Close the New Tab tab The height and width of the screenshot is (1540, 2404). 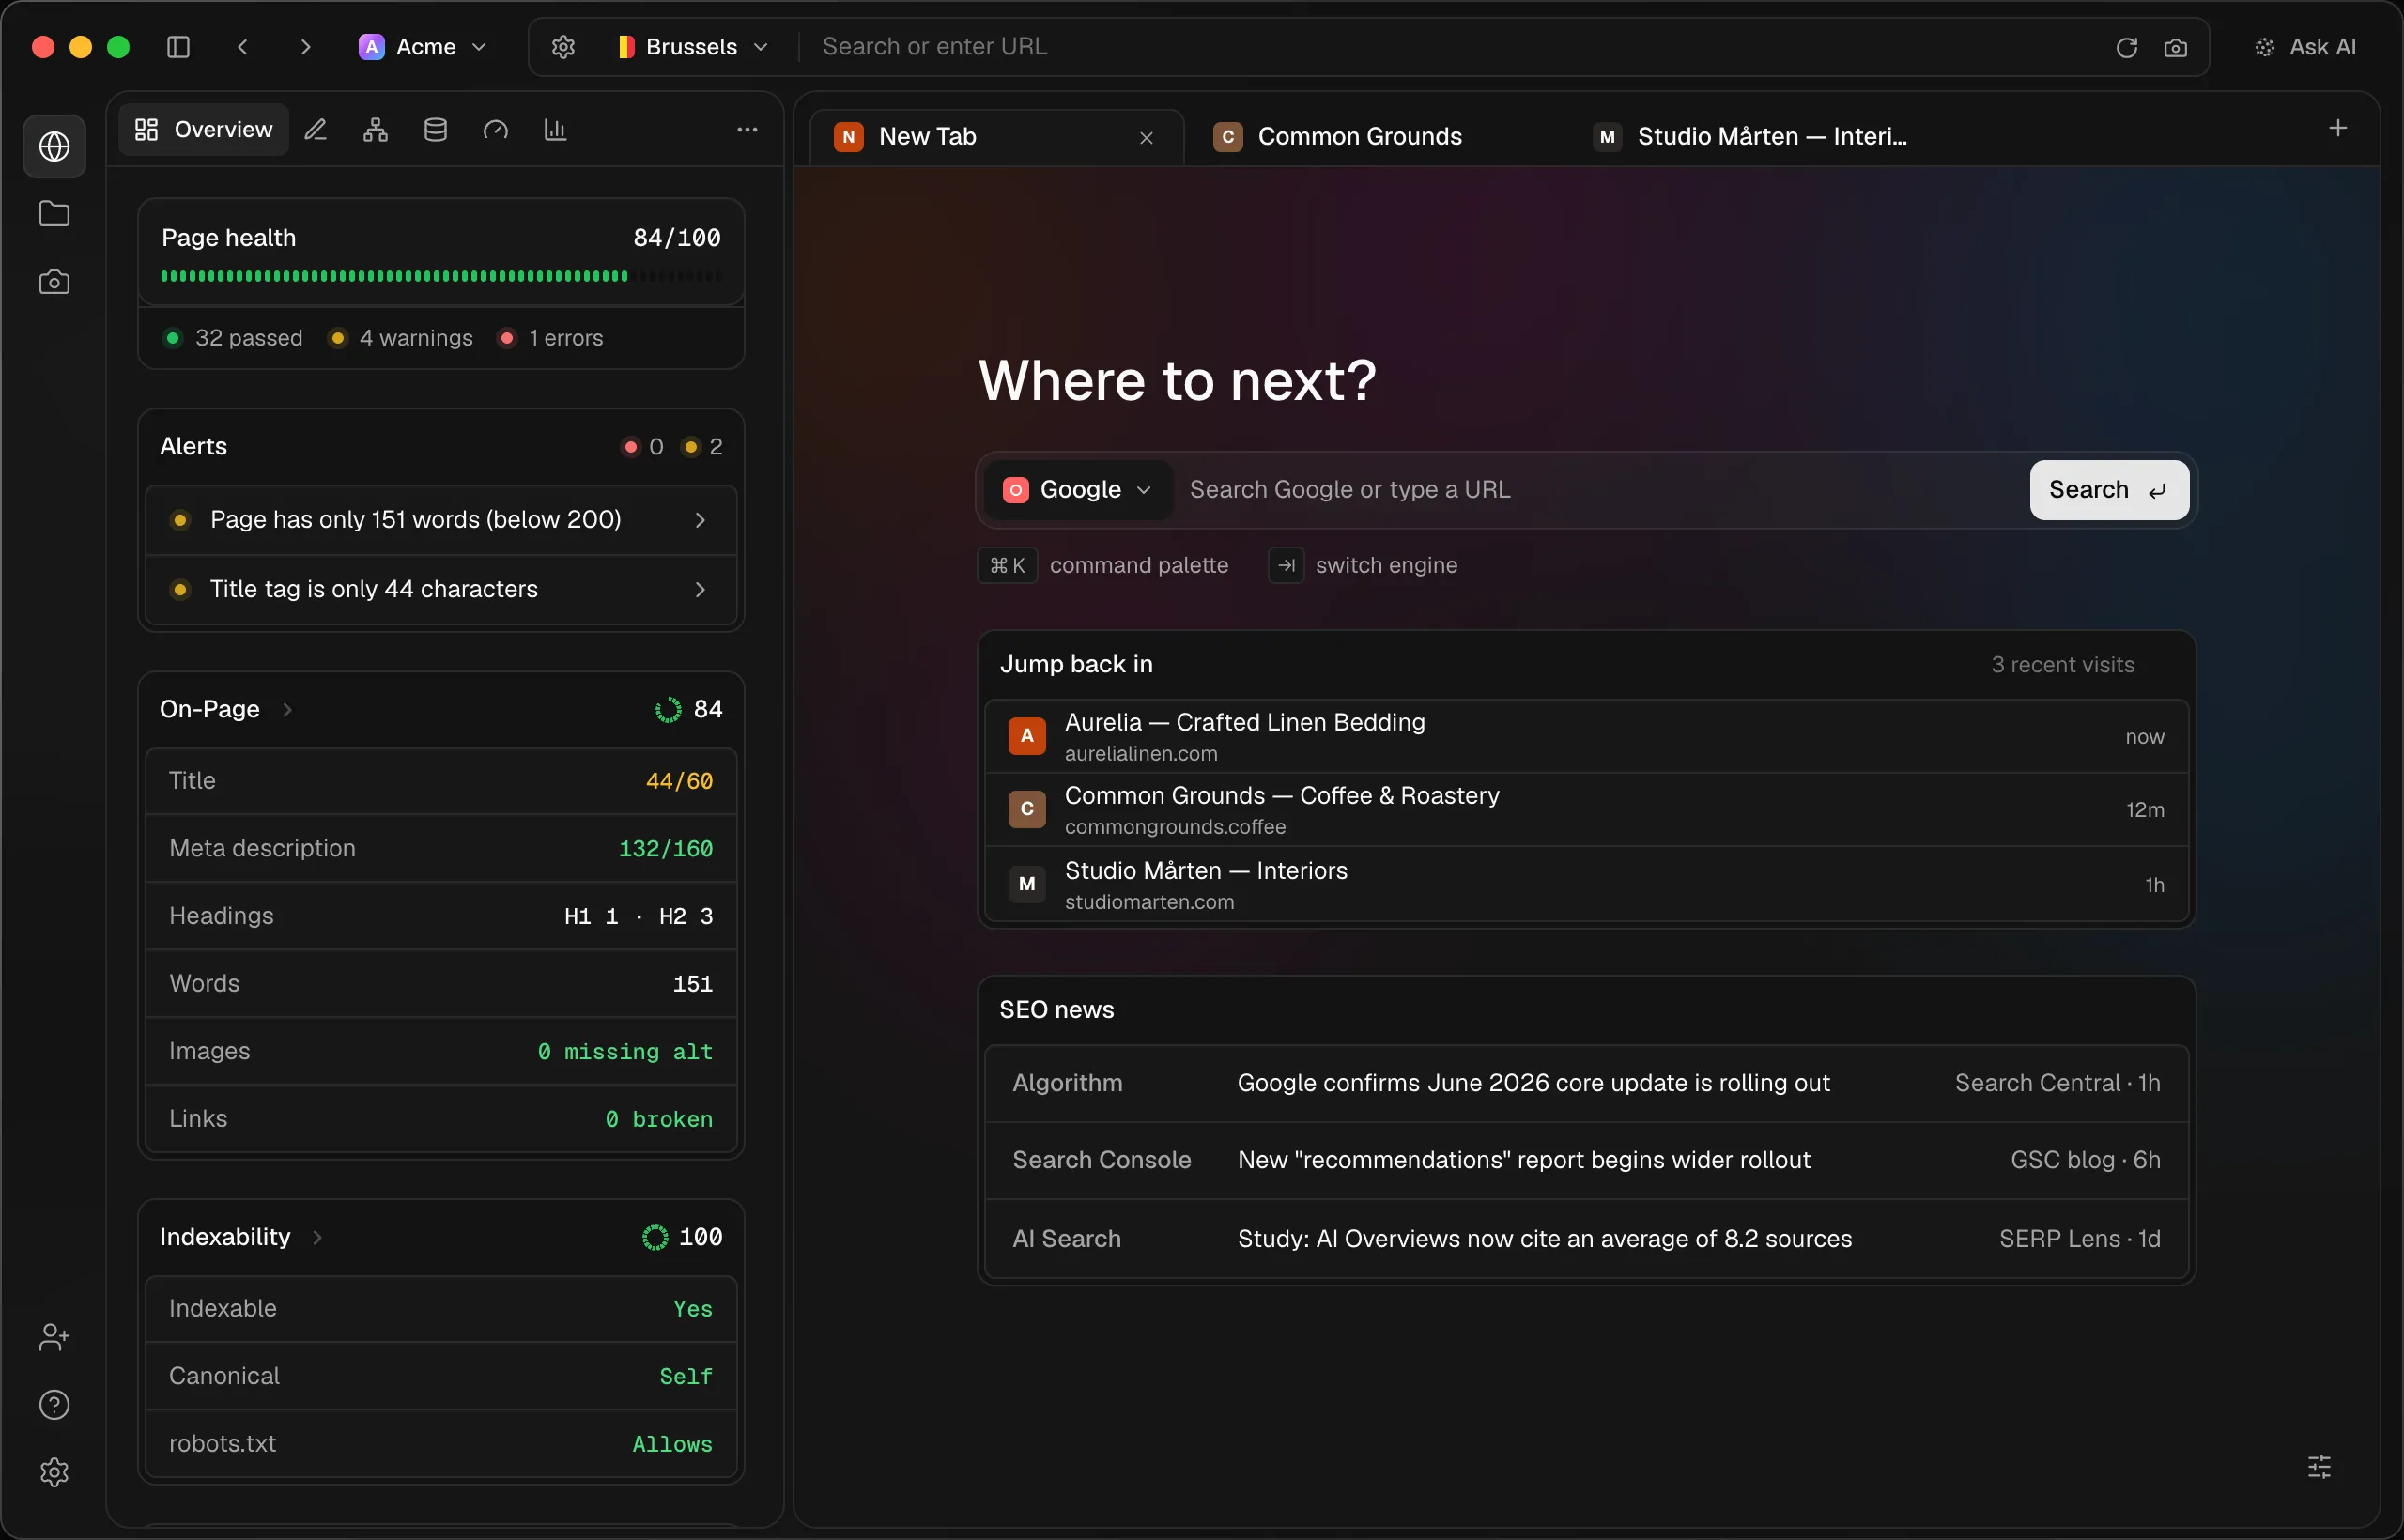(1146, 138)
